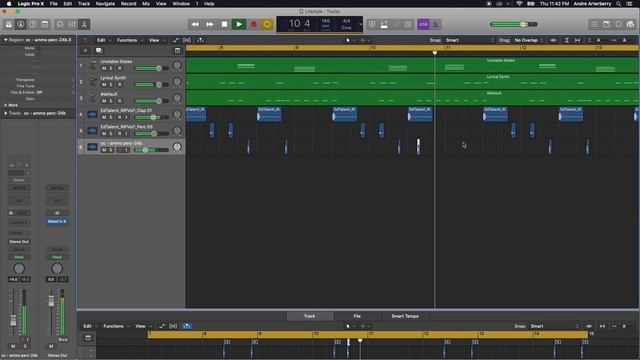Open the Note Pads button
The width and height of the screenshot is (640, 360).
[607, 24]
